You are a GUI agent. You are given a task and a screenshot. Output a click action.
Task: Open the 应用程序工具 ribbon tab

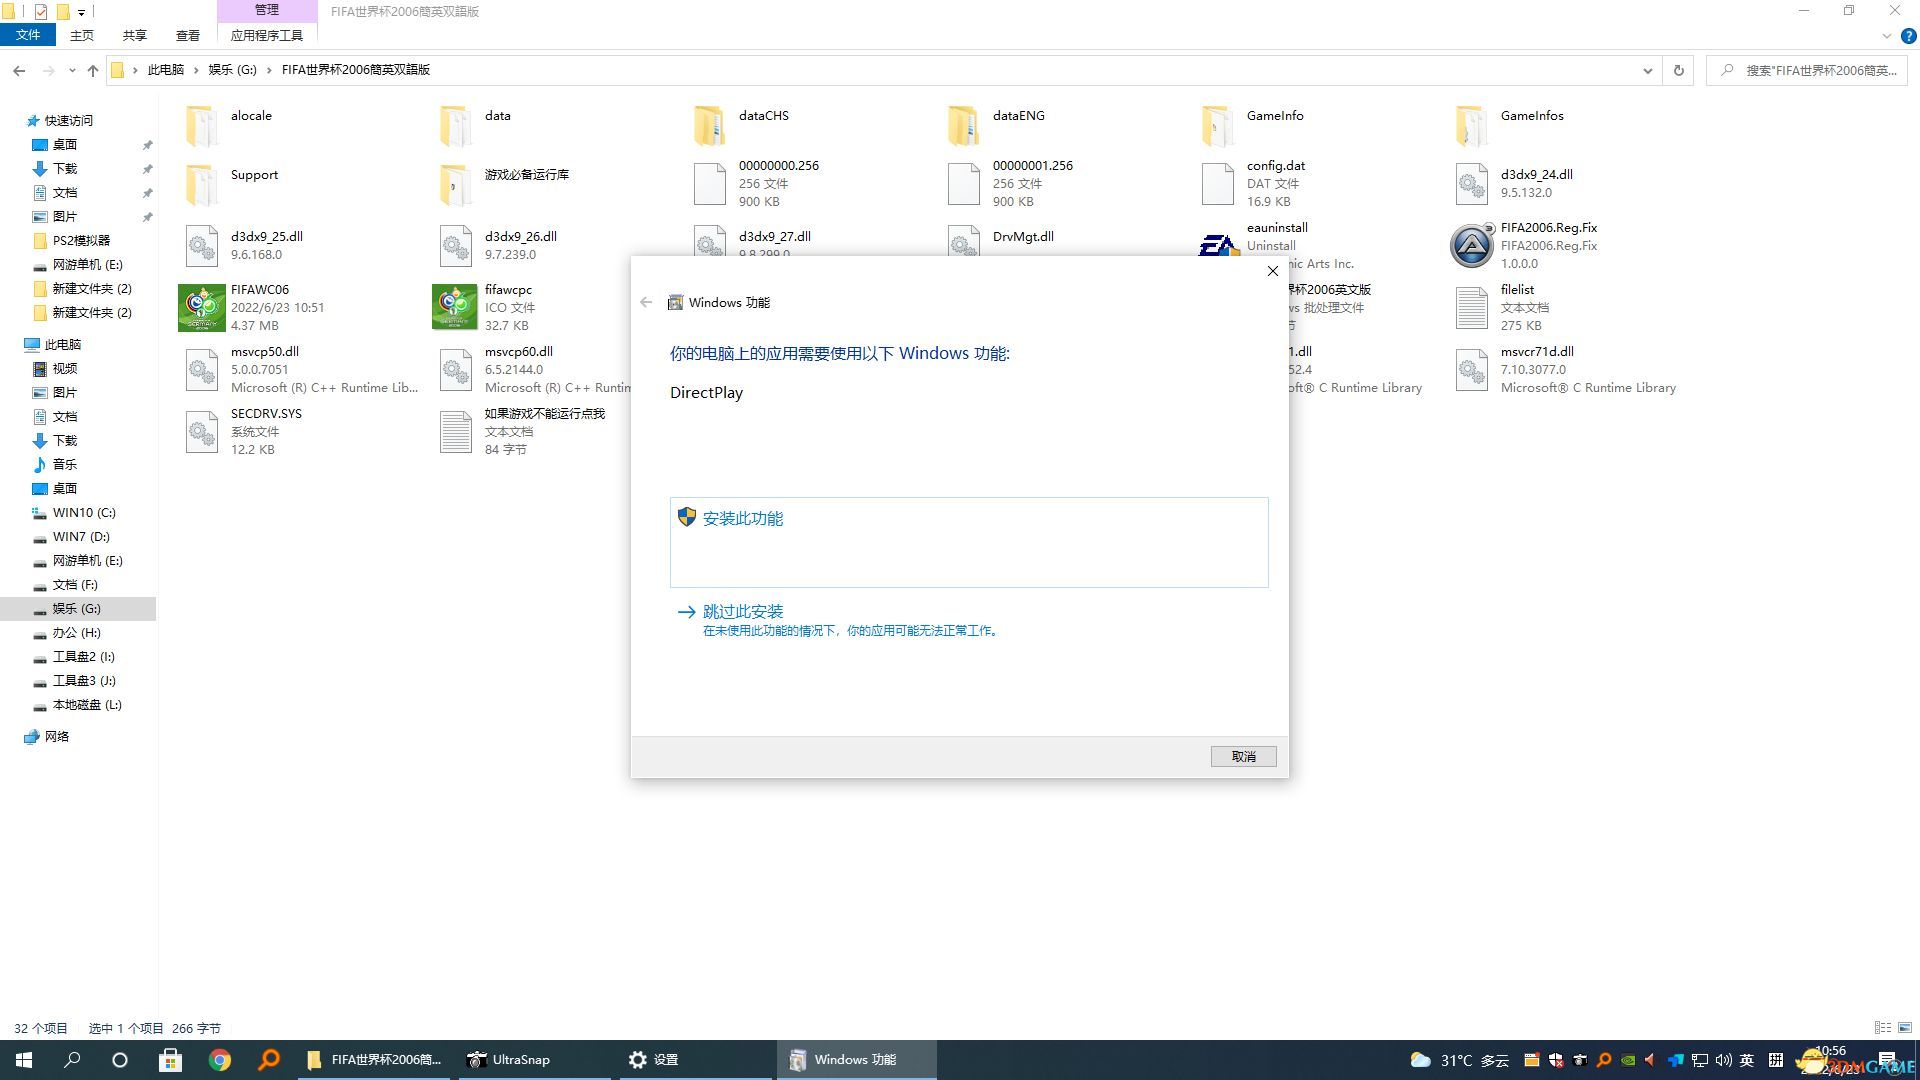tap(267, 35)
